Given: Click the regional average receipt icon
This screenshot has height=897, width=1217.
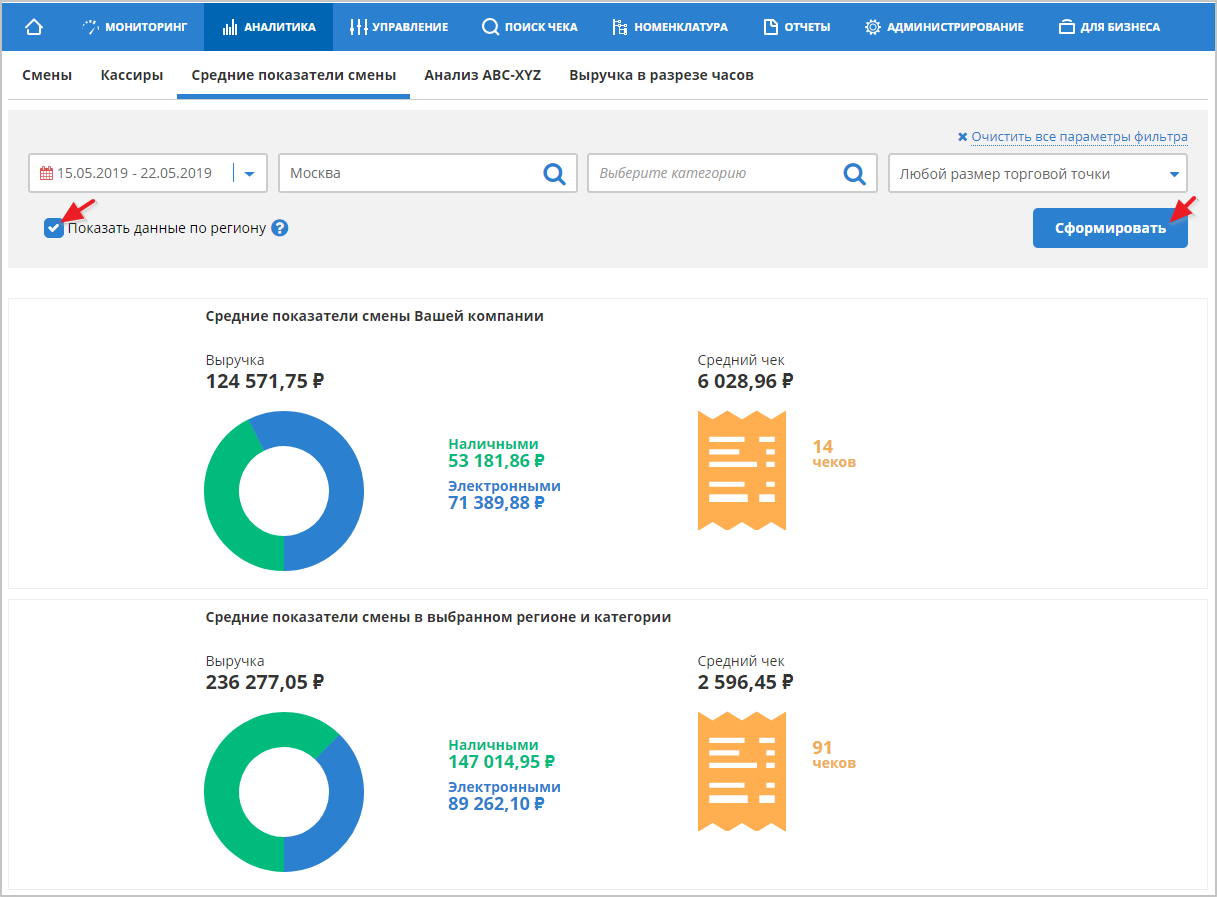Looking at the screenshot, I should (x=741, y=771).
